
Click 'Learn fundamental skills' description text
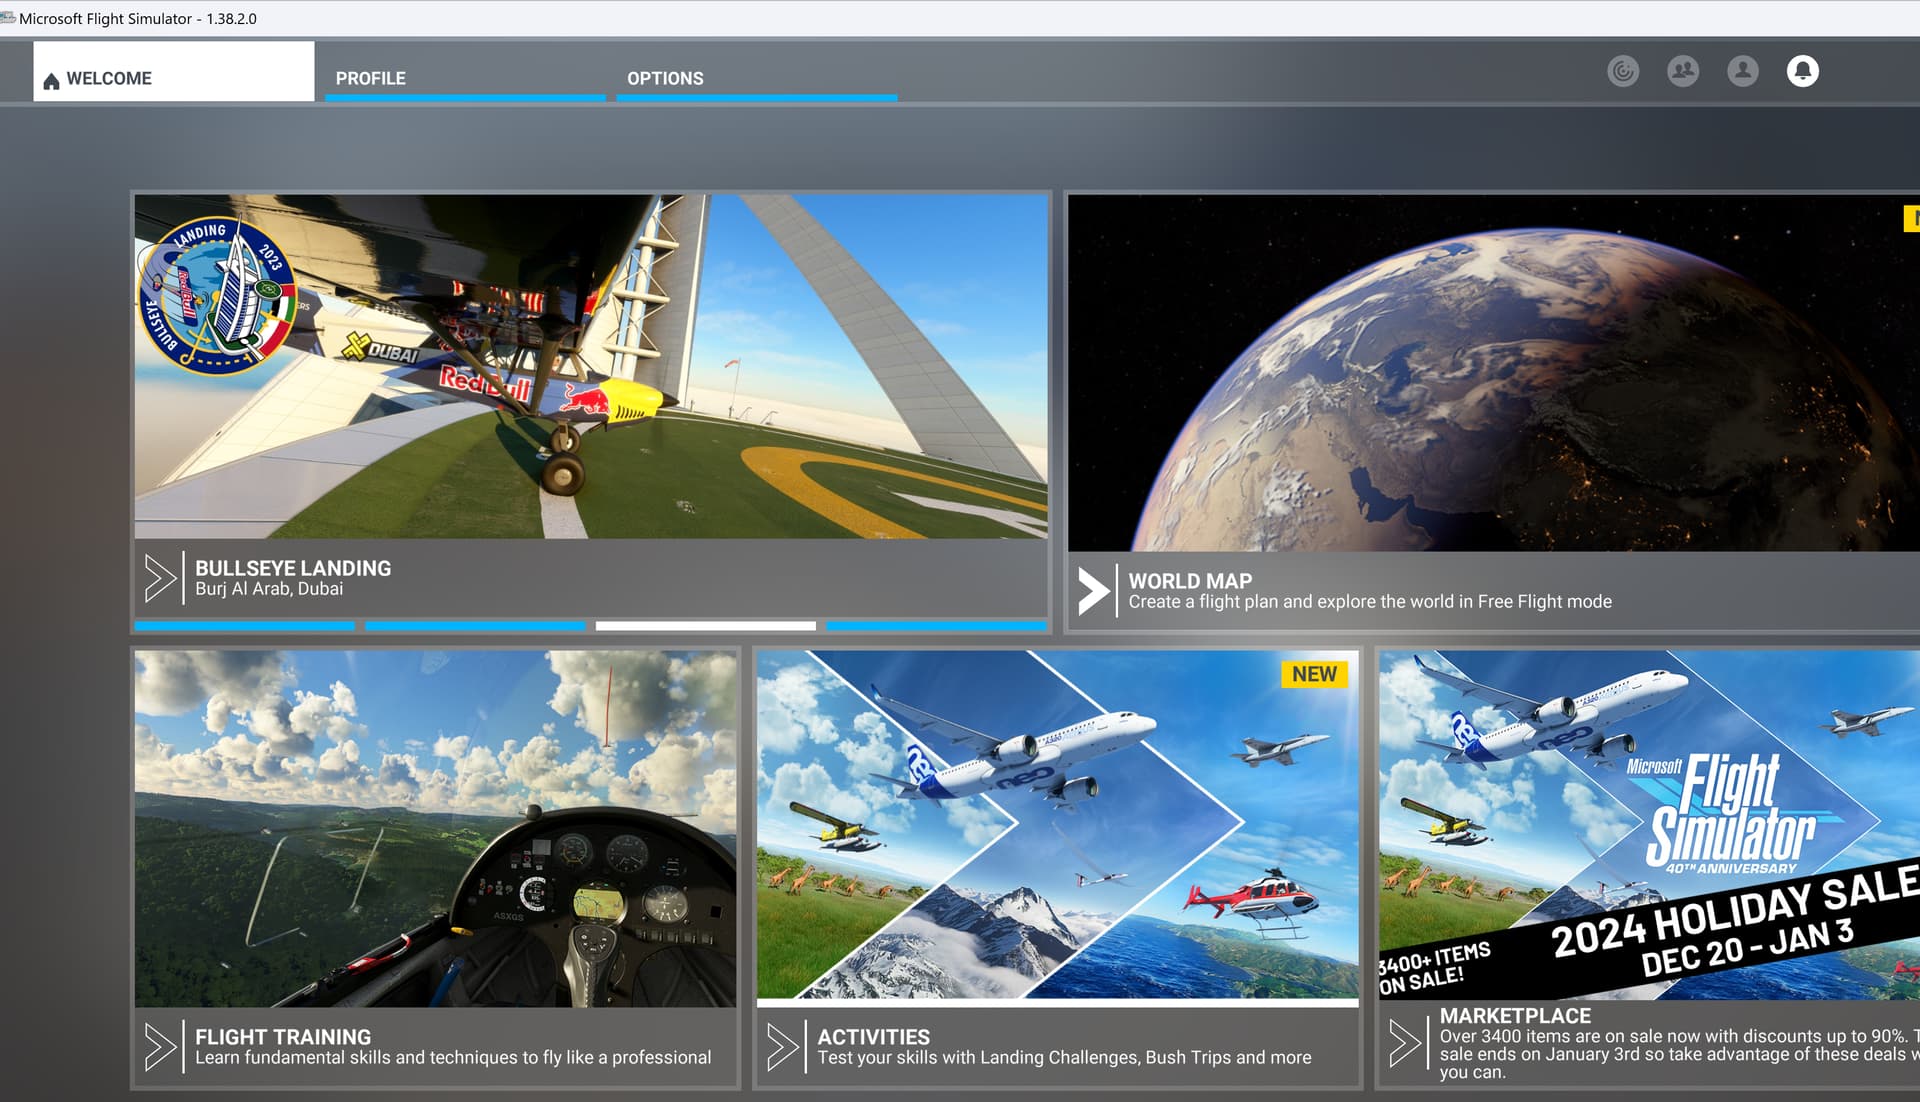coord(453,1058)
